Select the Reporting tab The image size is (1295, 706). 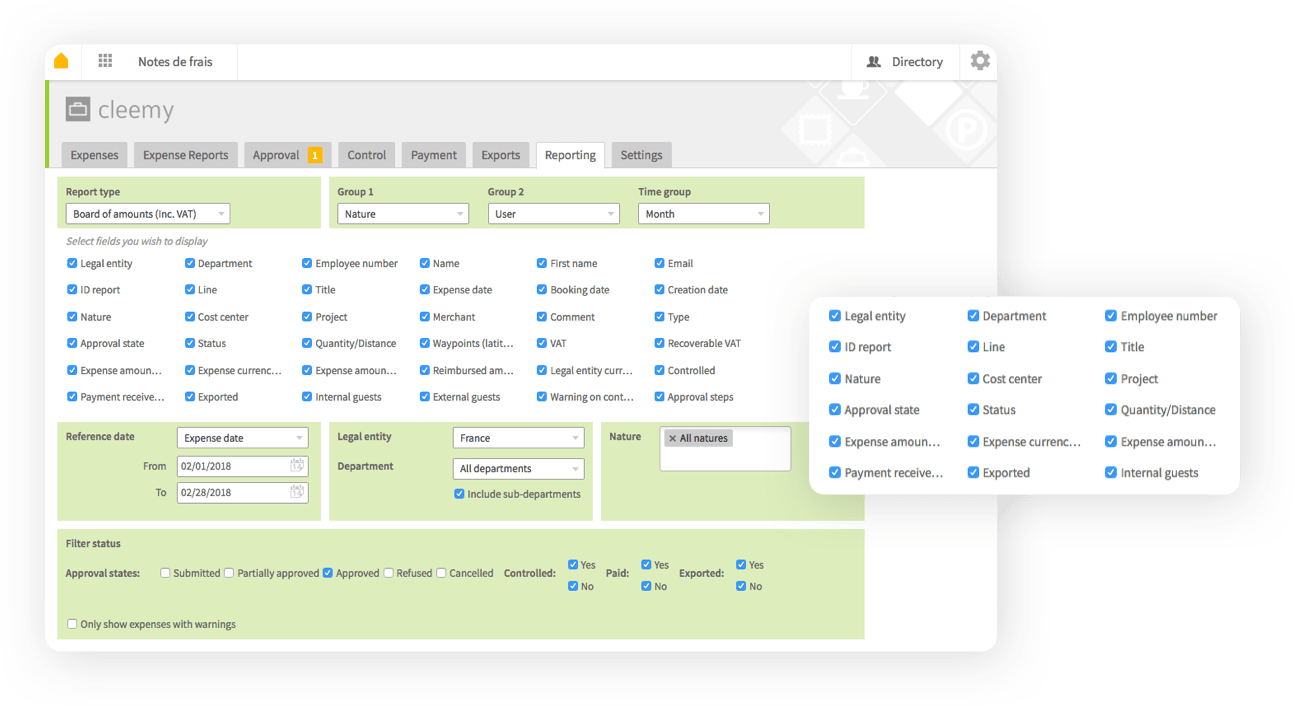click(571, 155)
